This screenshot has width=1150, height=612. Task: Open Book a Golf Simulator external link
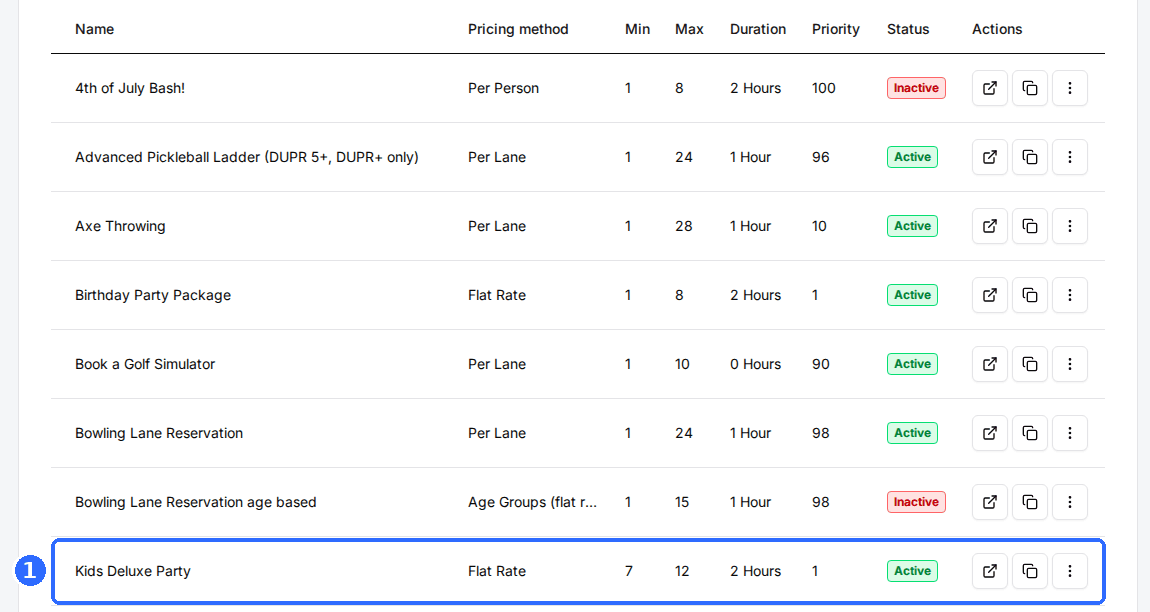(x=989, y=364)
